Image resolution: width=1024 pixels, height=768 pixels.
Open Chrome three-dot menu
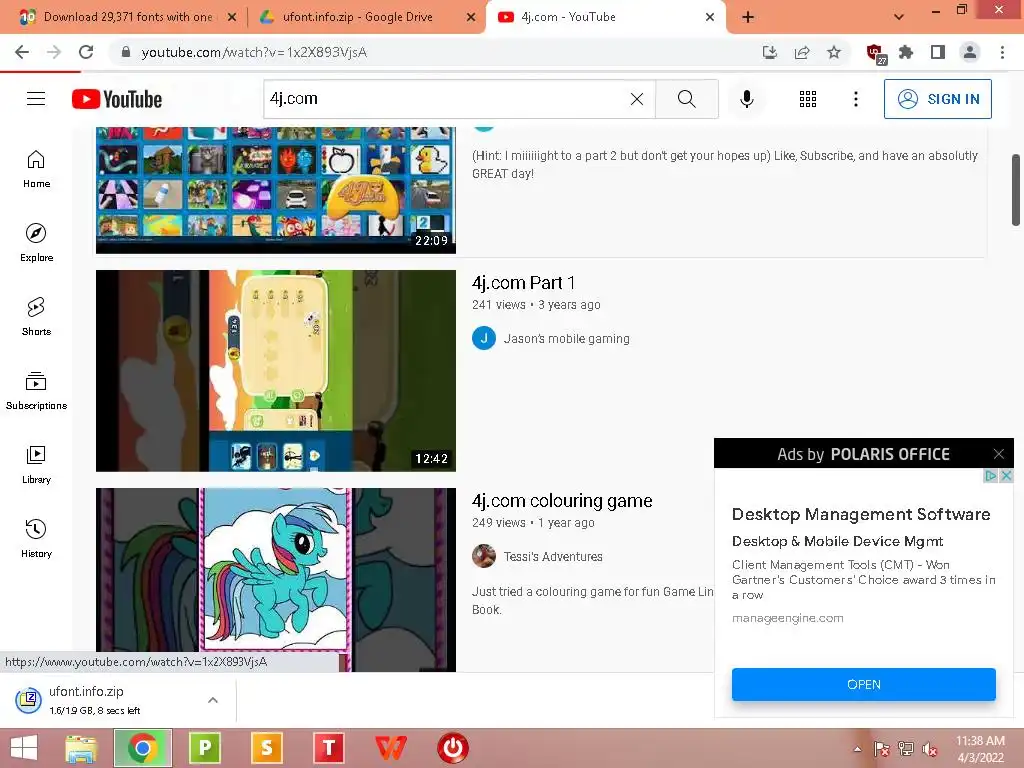(x=1002, y=52)
